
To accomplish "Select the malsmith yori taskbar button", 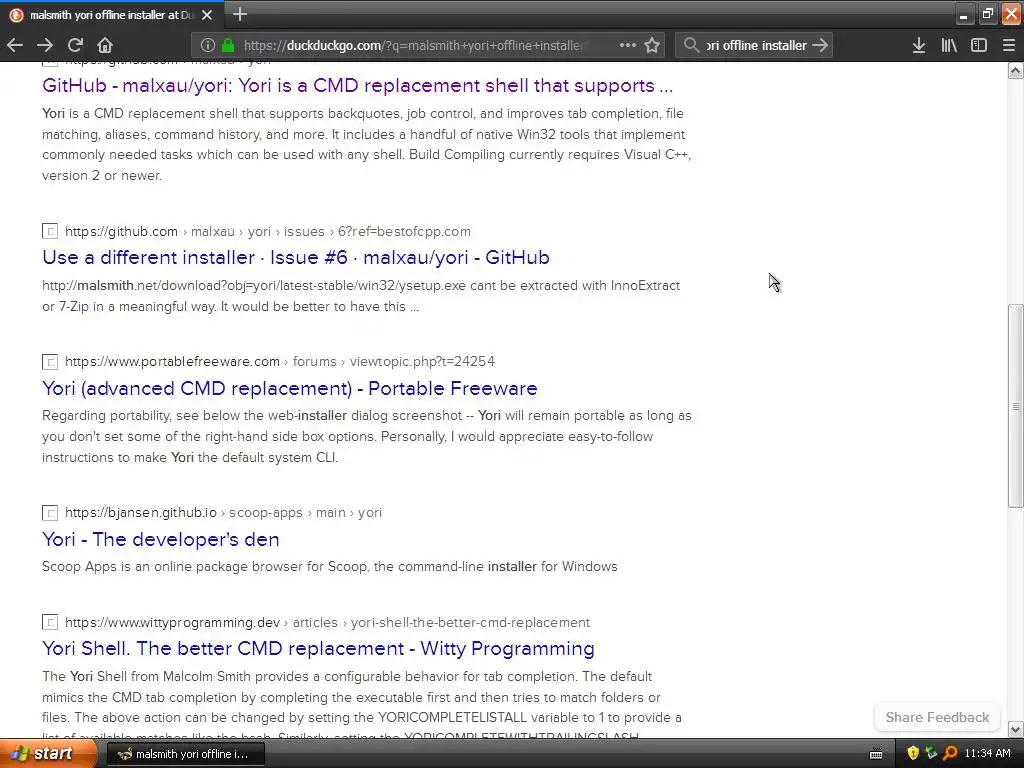I will pyautogui.click(x=185, y=754).
